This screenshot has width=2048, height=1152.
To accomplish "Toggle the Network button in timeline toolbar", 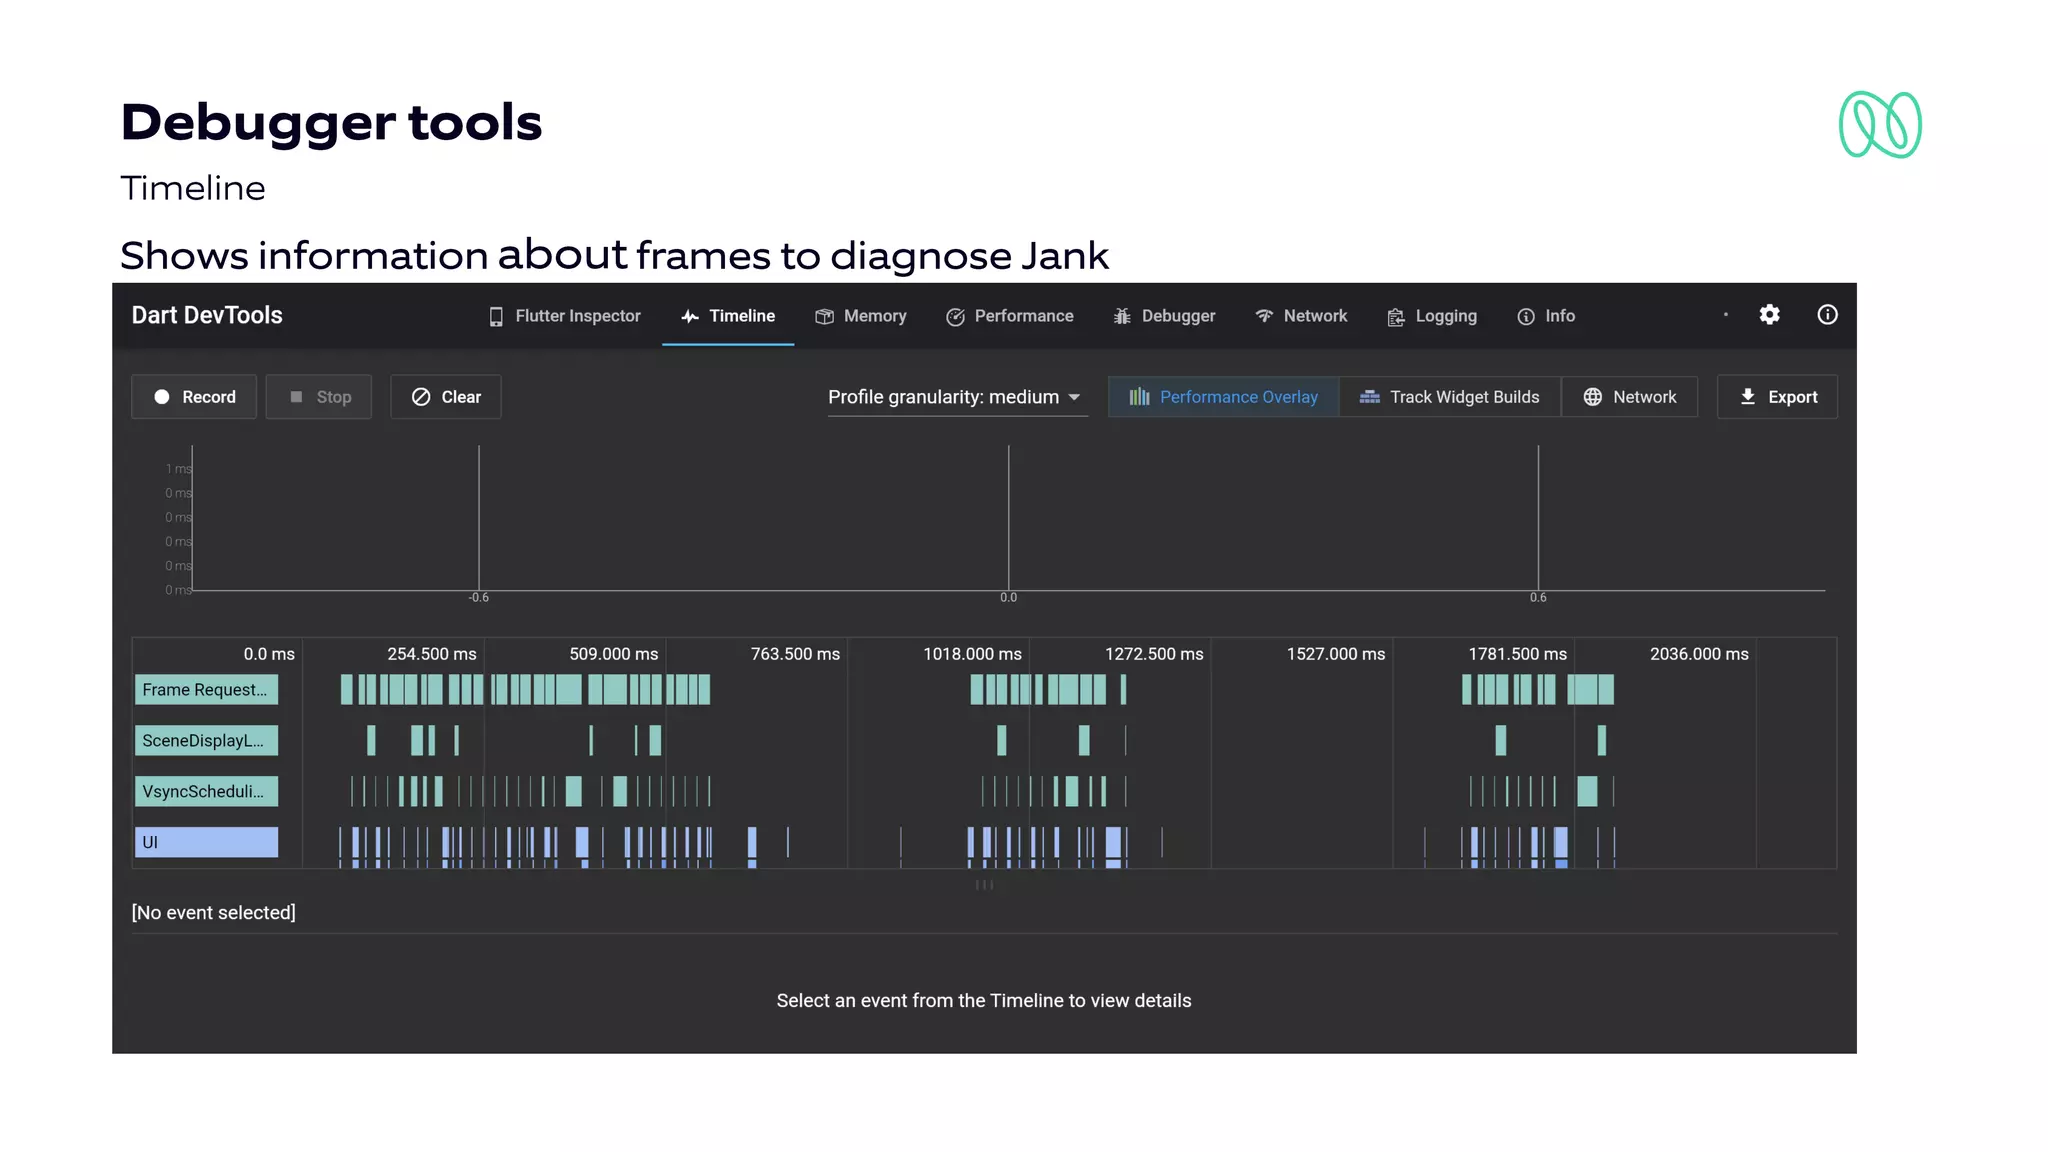I will tap(1629, 397).
